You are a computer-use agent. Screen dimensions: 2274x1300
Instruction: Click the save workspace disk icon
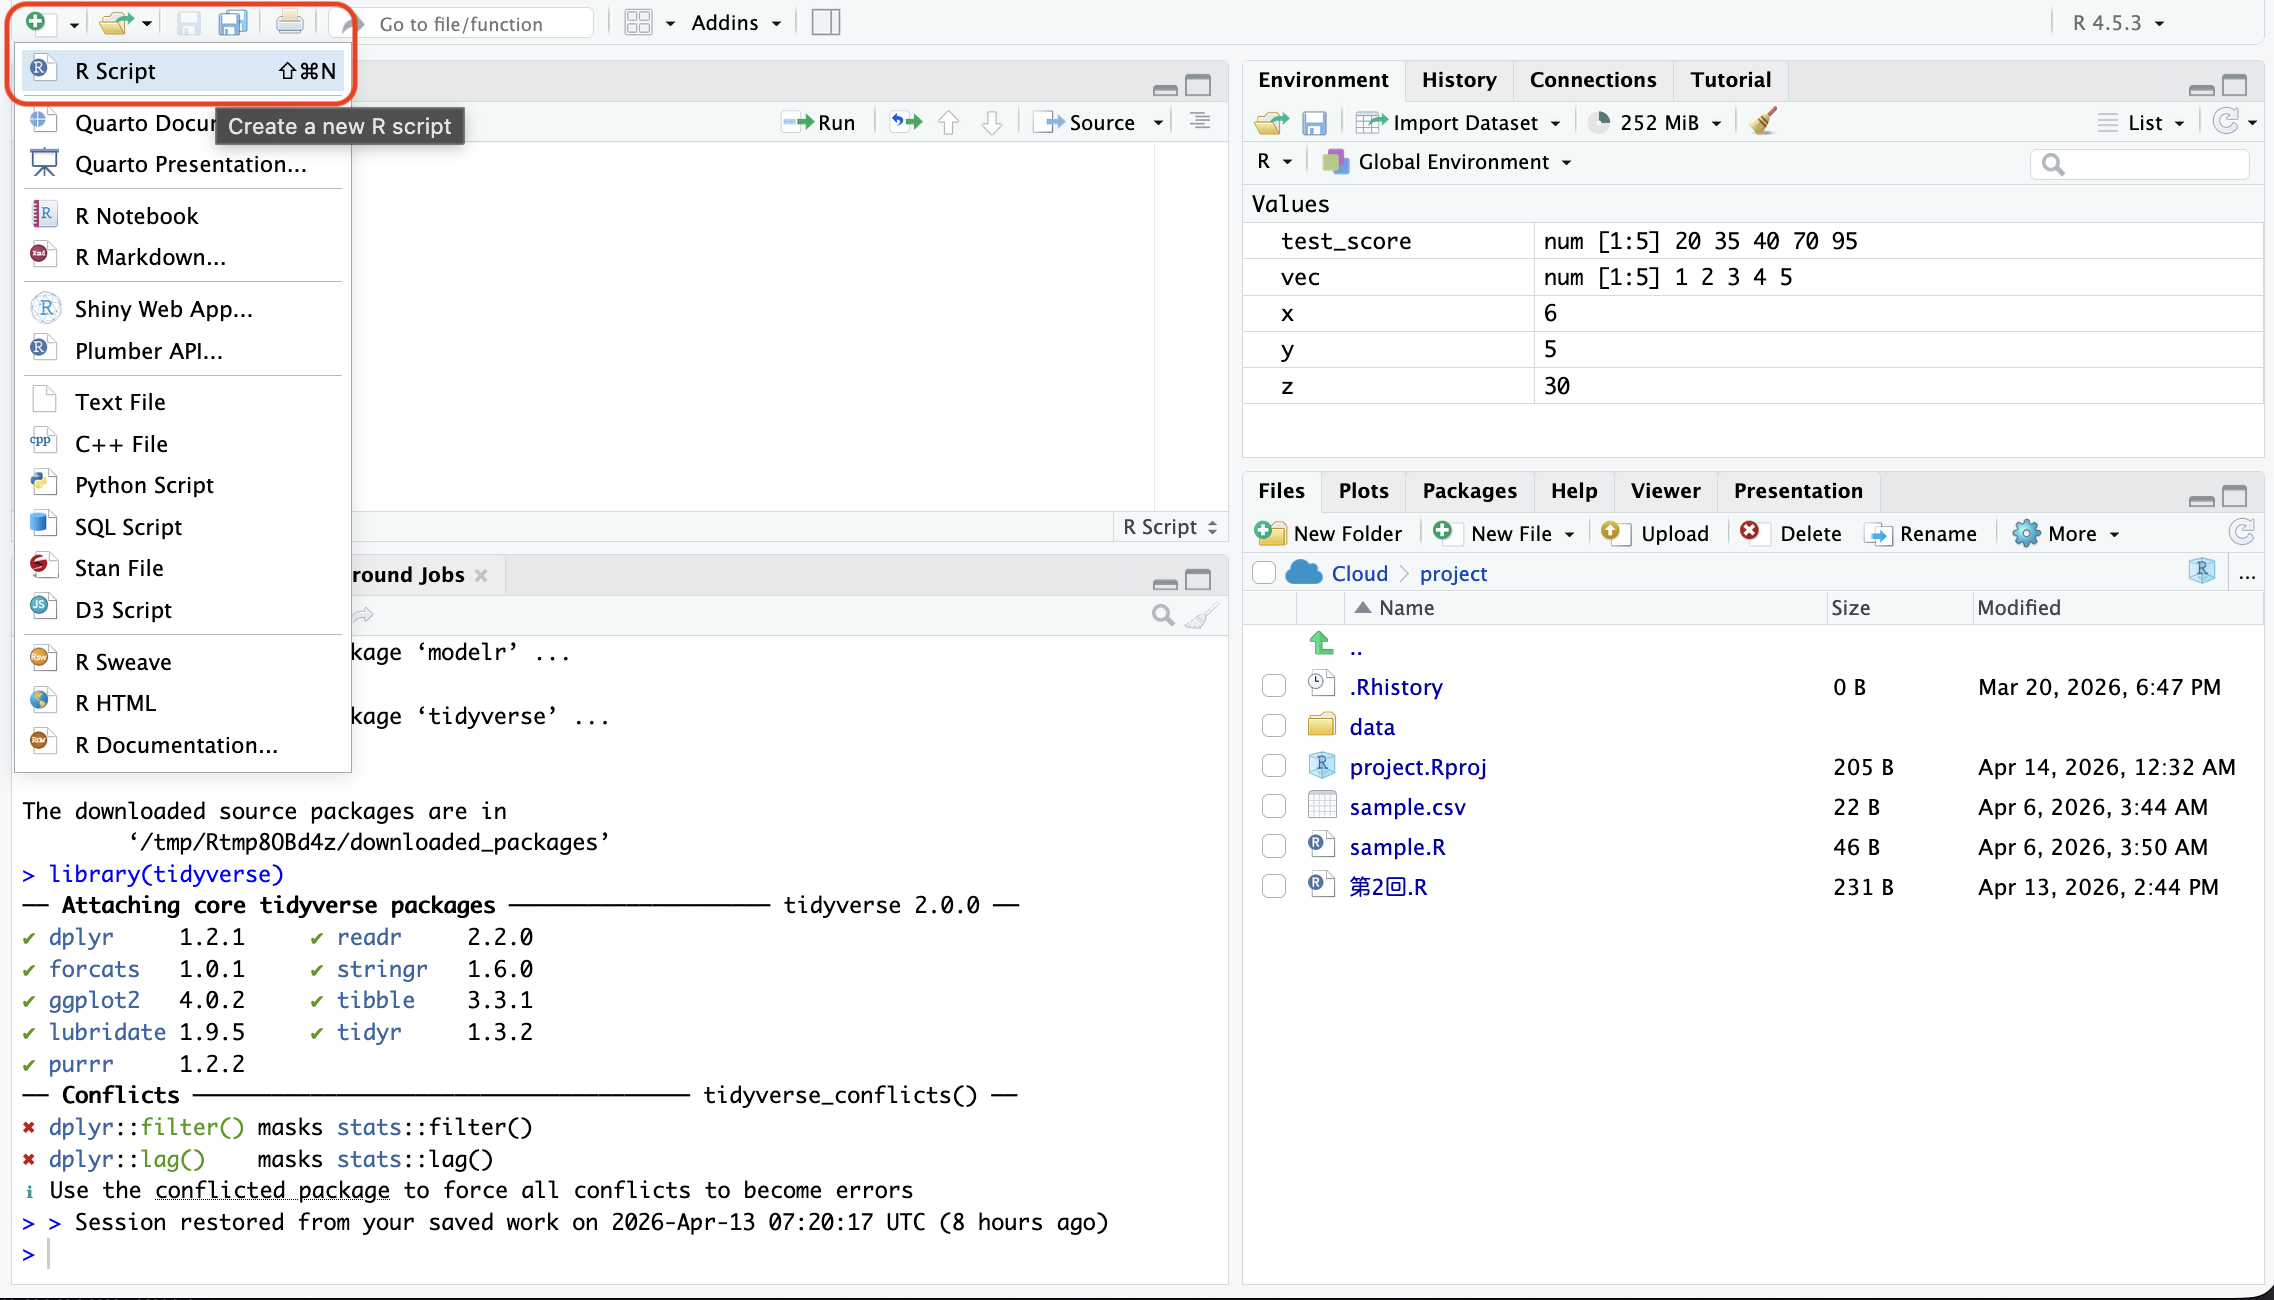1314,123
